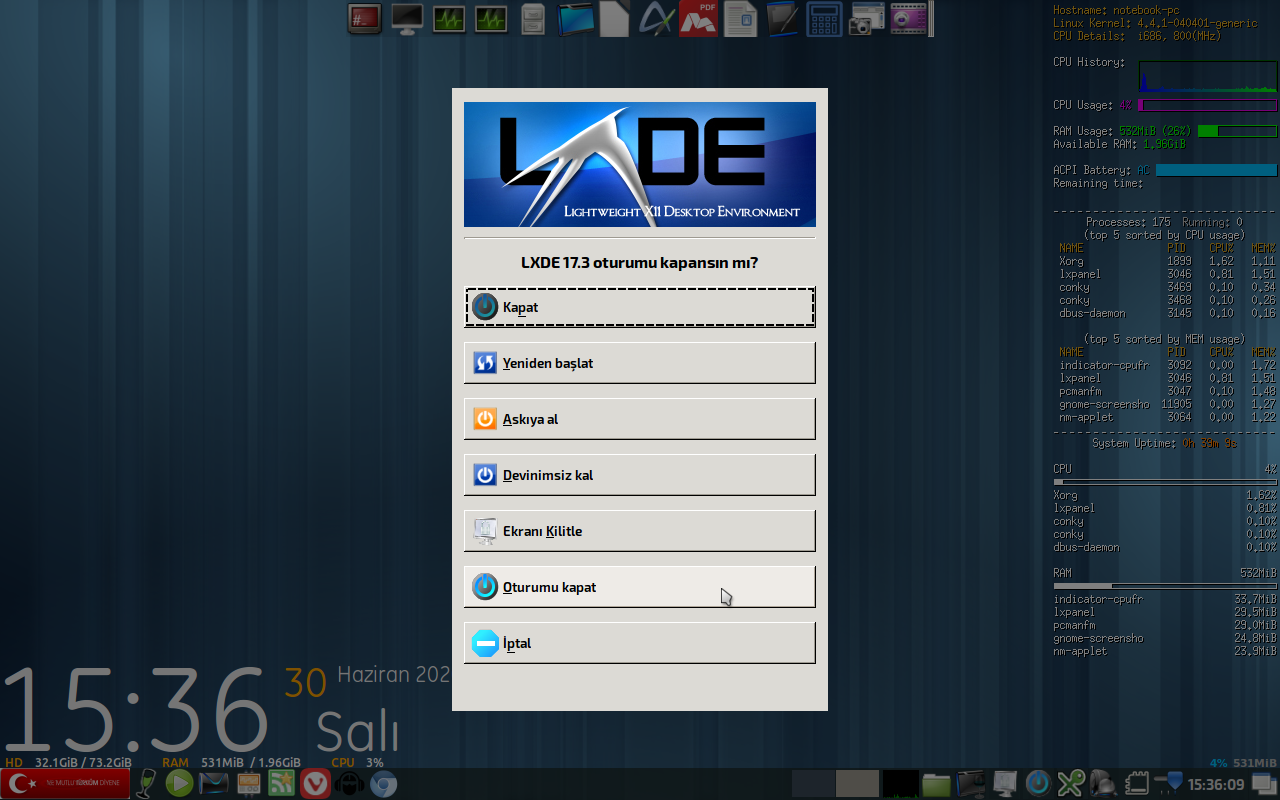1280x800 pixels.
Task: Click the CPU frequency chip tray icon
Action: tap(1136, 783)
